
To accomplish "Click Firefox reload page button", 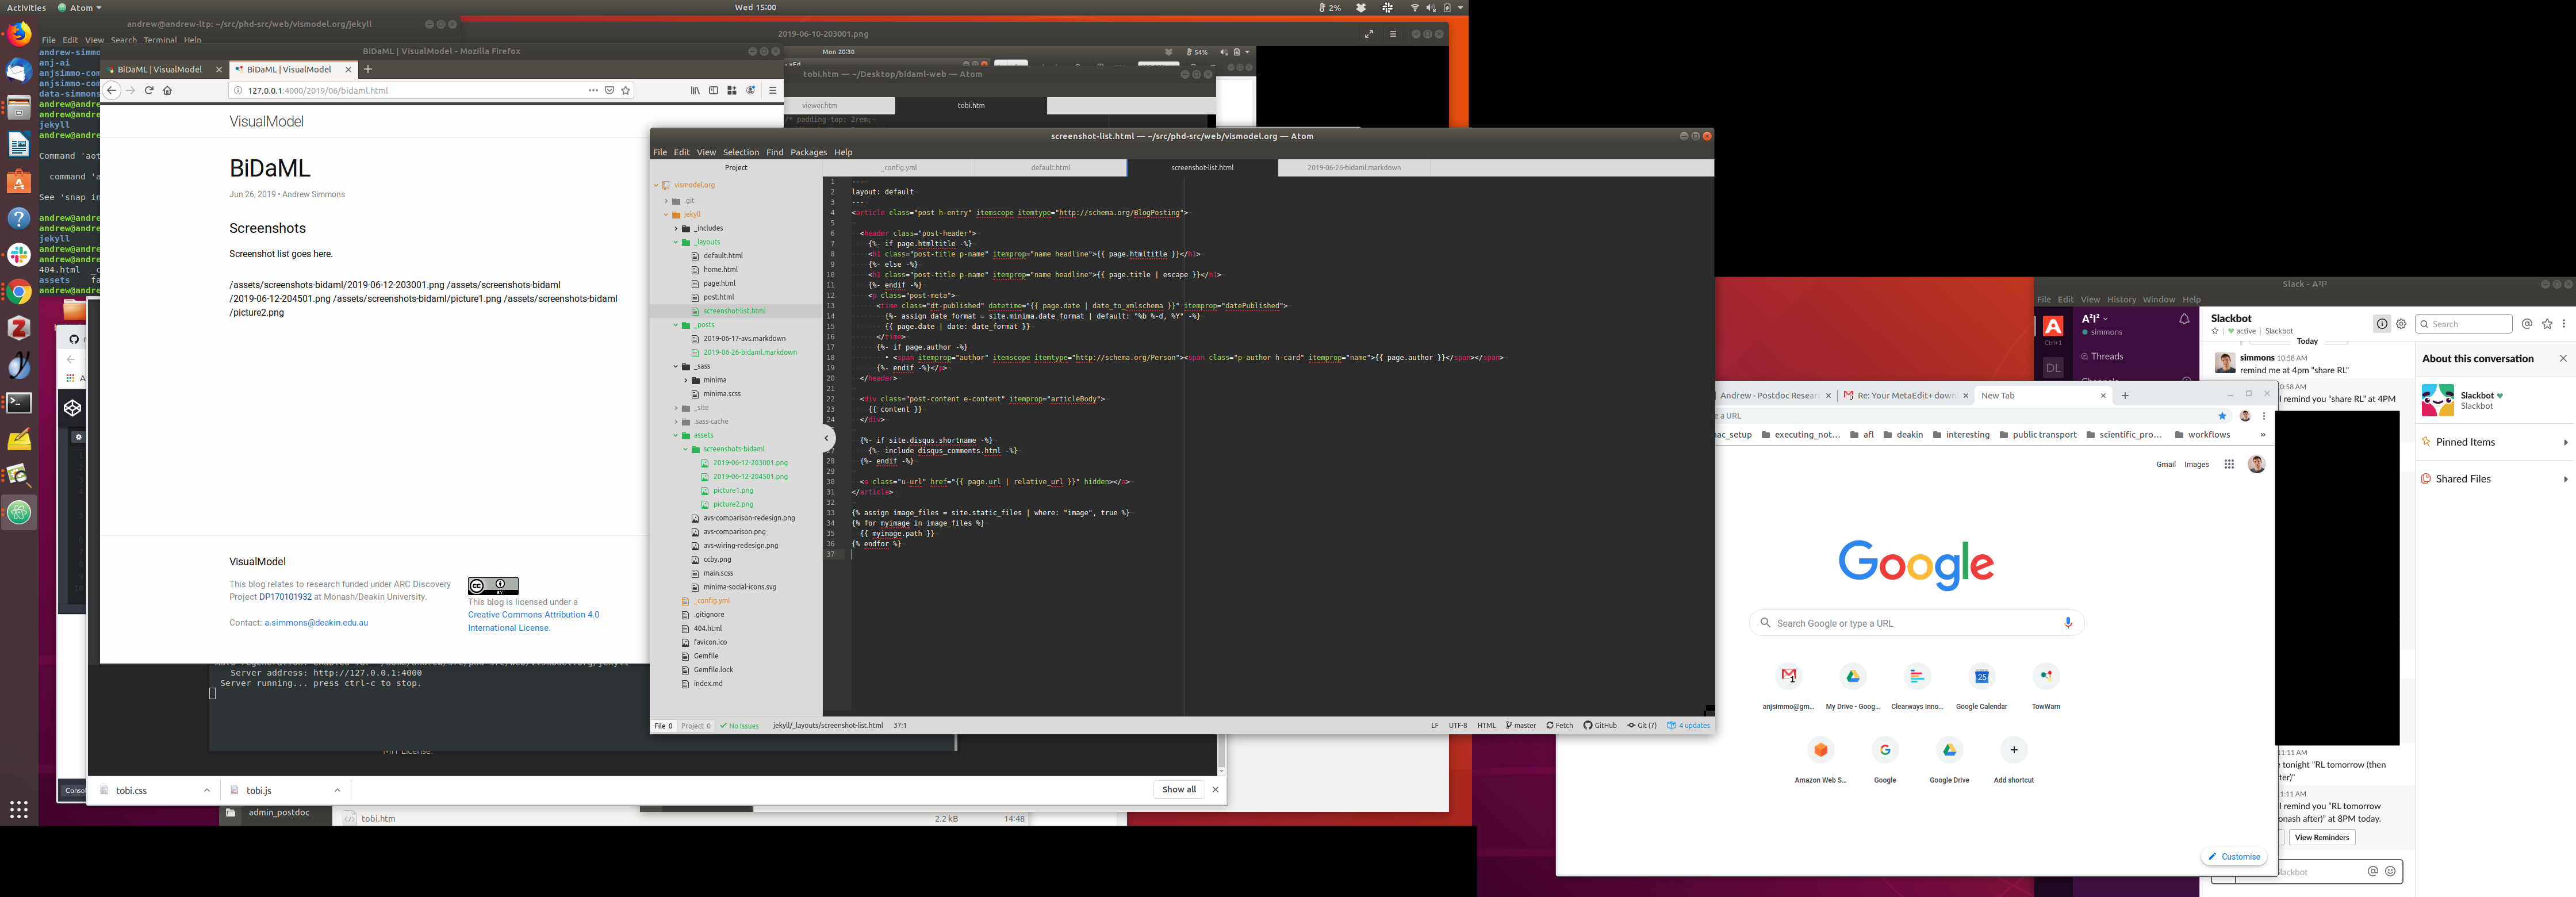I will pos(149,90).
